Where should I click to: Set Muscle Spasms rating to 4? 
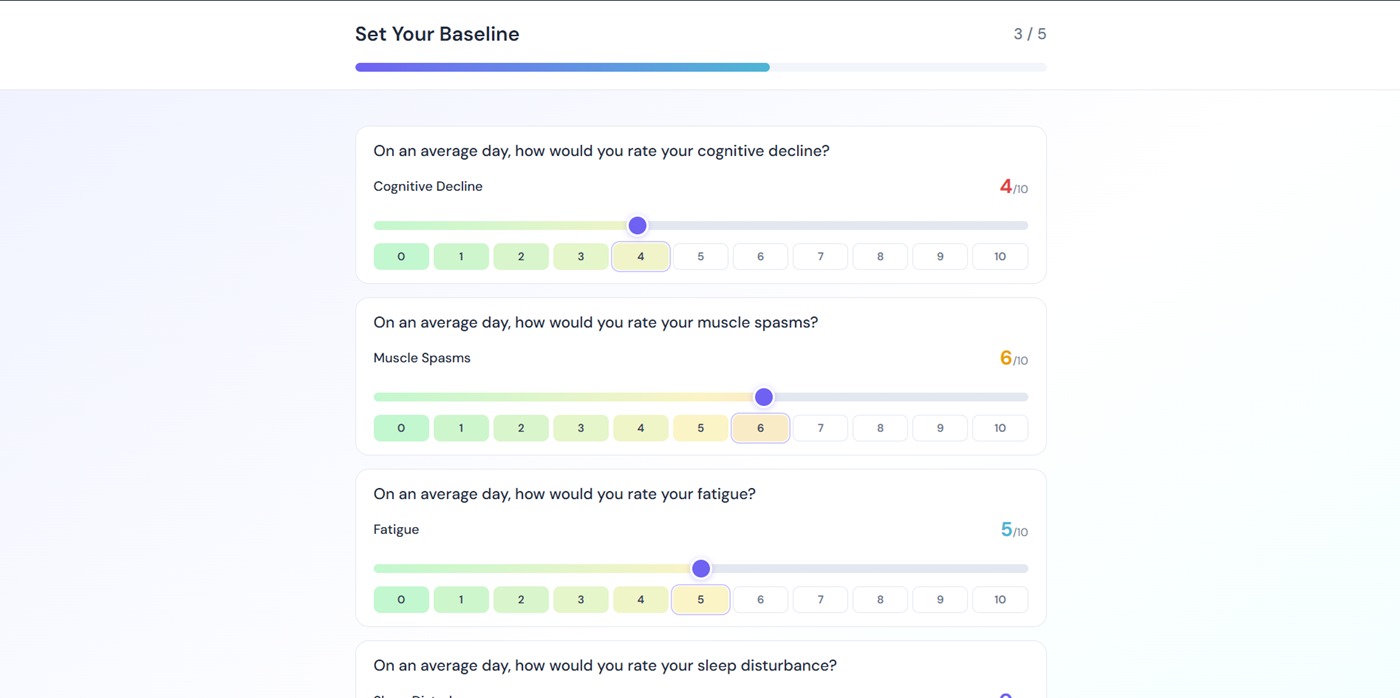click(x=641, y=428)
